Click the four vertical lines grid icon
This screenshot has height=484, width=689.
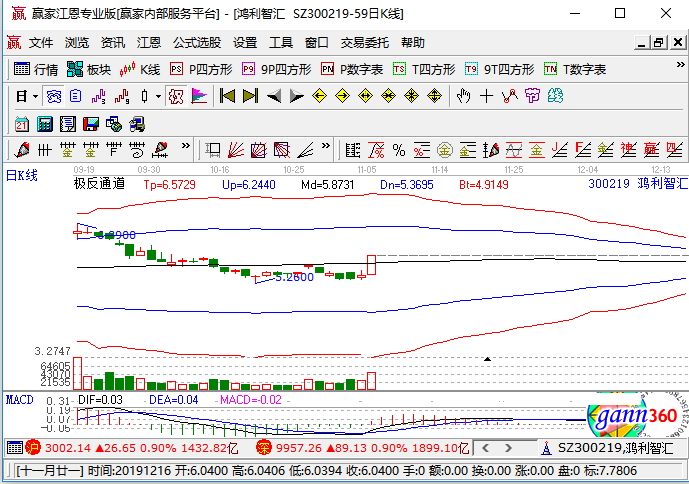point(45,150)
